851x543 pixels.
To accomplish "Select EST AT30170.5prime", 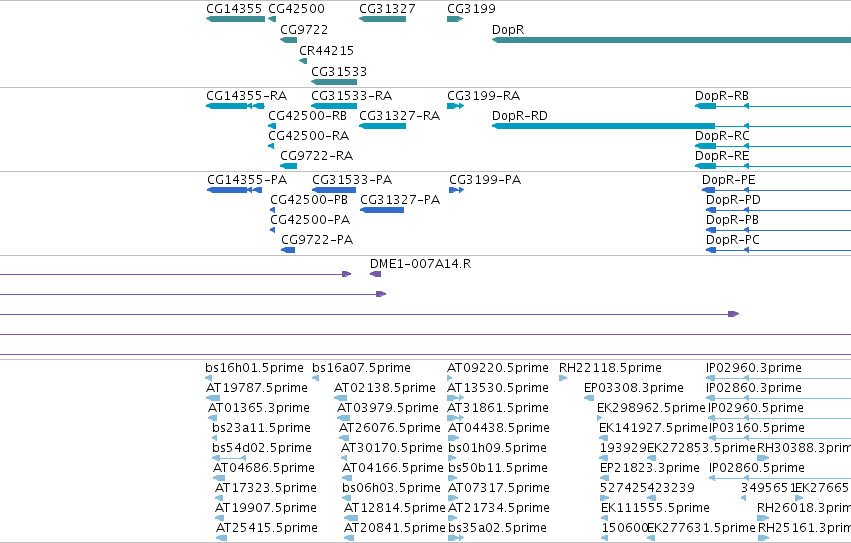I will (x=345, y=459).
